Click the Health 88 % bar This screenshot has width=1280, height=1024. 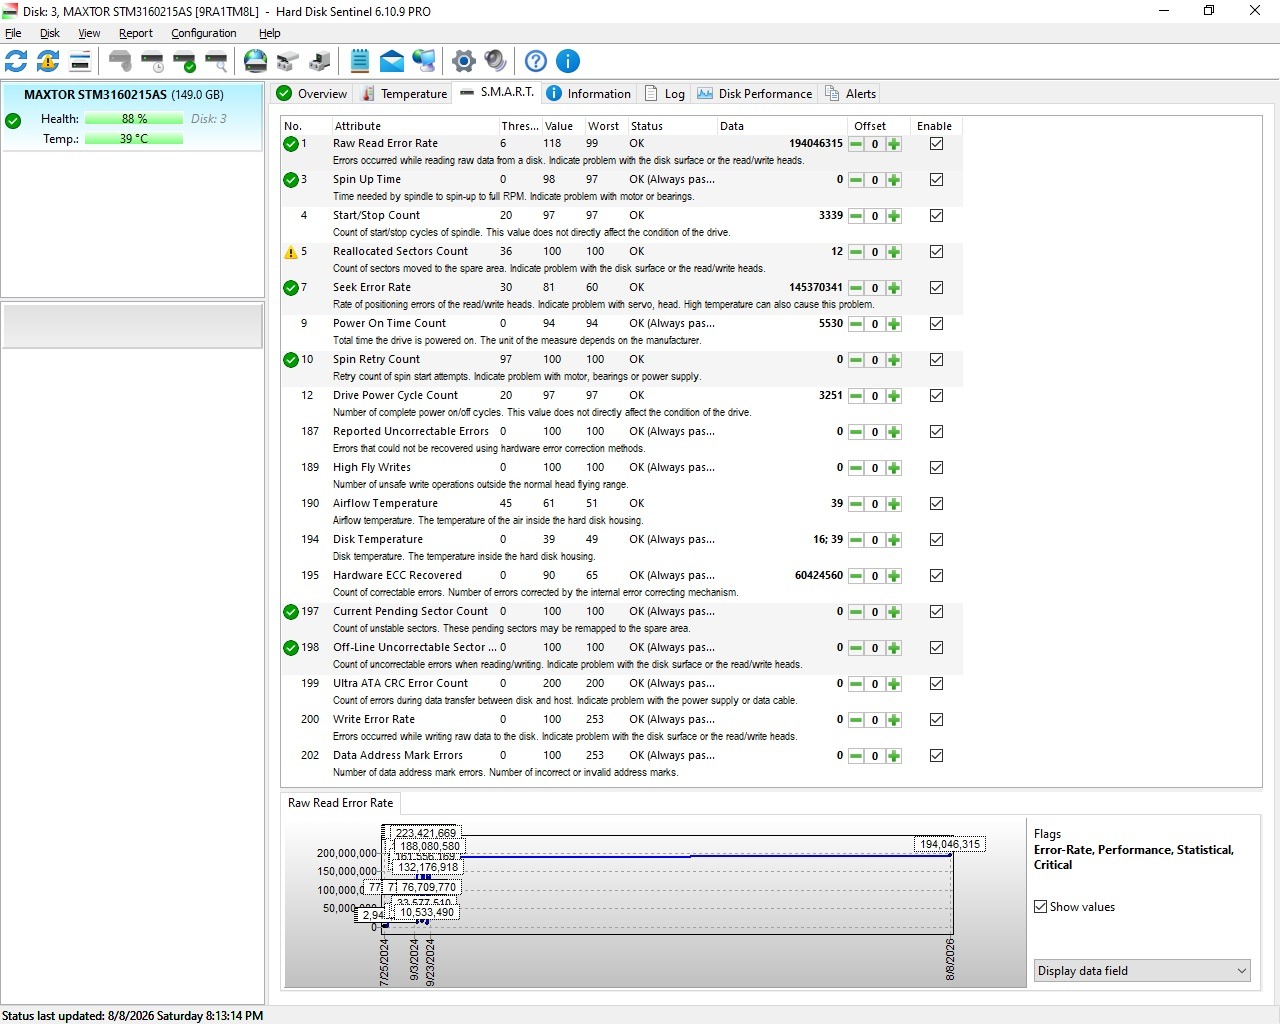(x=134, y=119)
